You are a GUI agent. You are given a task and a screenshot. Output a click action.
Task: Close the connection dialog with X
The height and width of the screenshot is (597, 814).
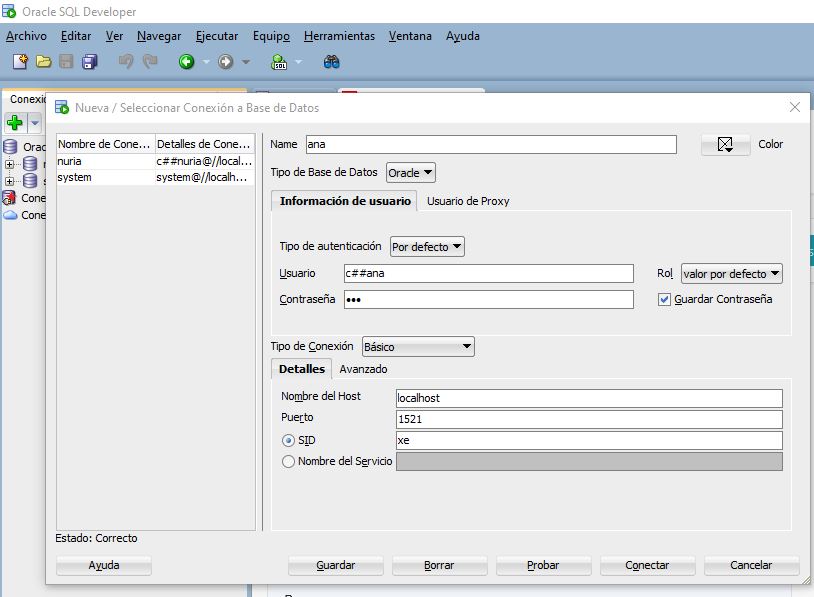(x=794, y=107)
